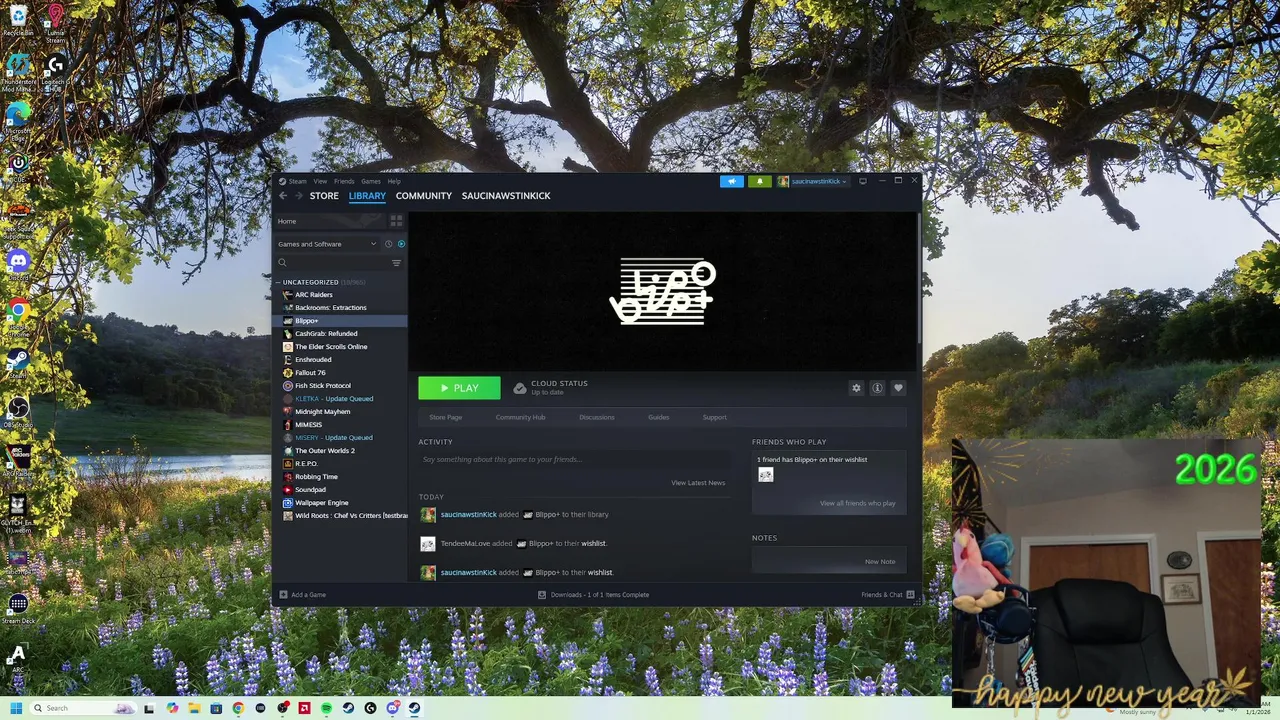1280x720 pixels.
Task: Click the Add a Game plus icon
Action: click(x=283, y=595)
